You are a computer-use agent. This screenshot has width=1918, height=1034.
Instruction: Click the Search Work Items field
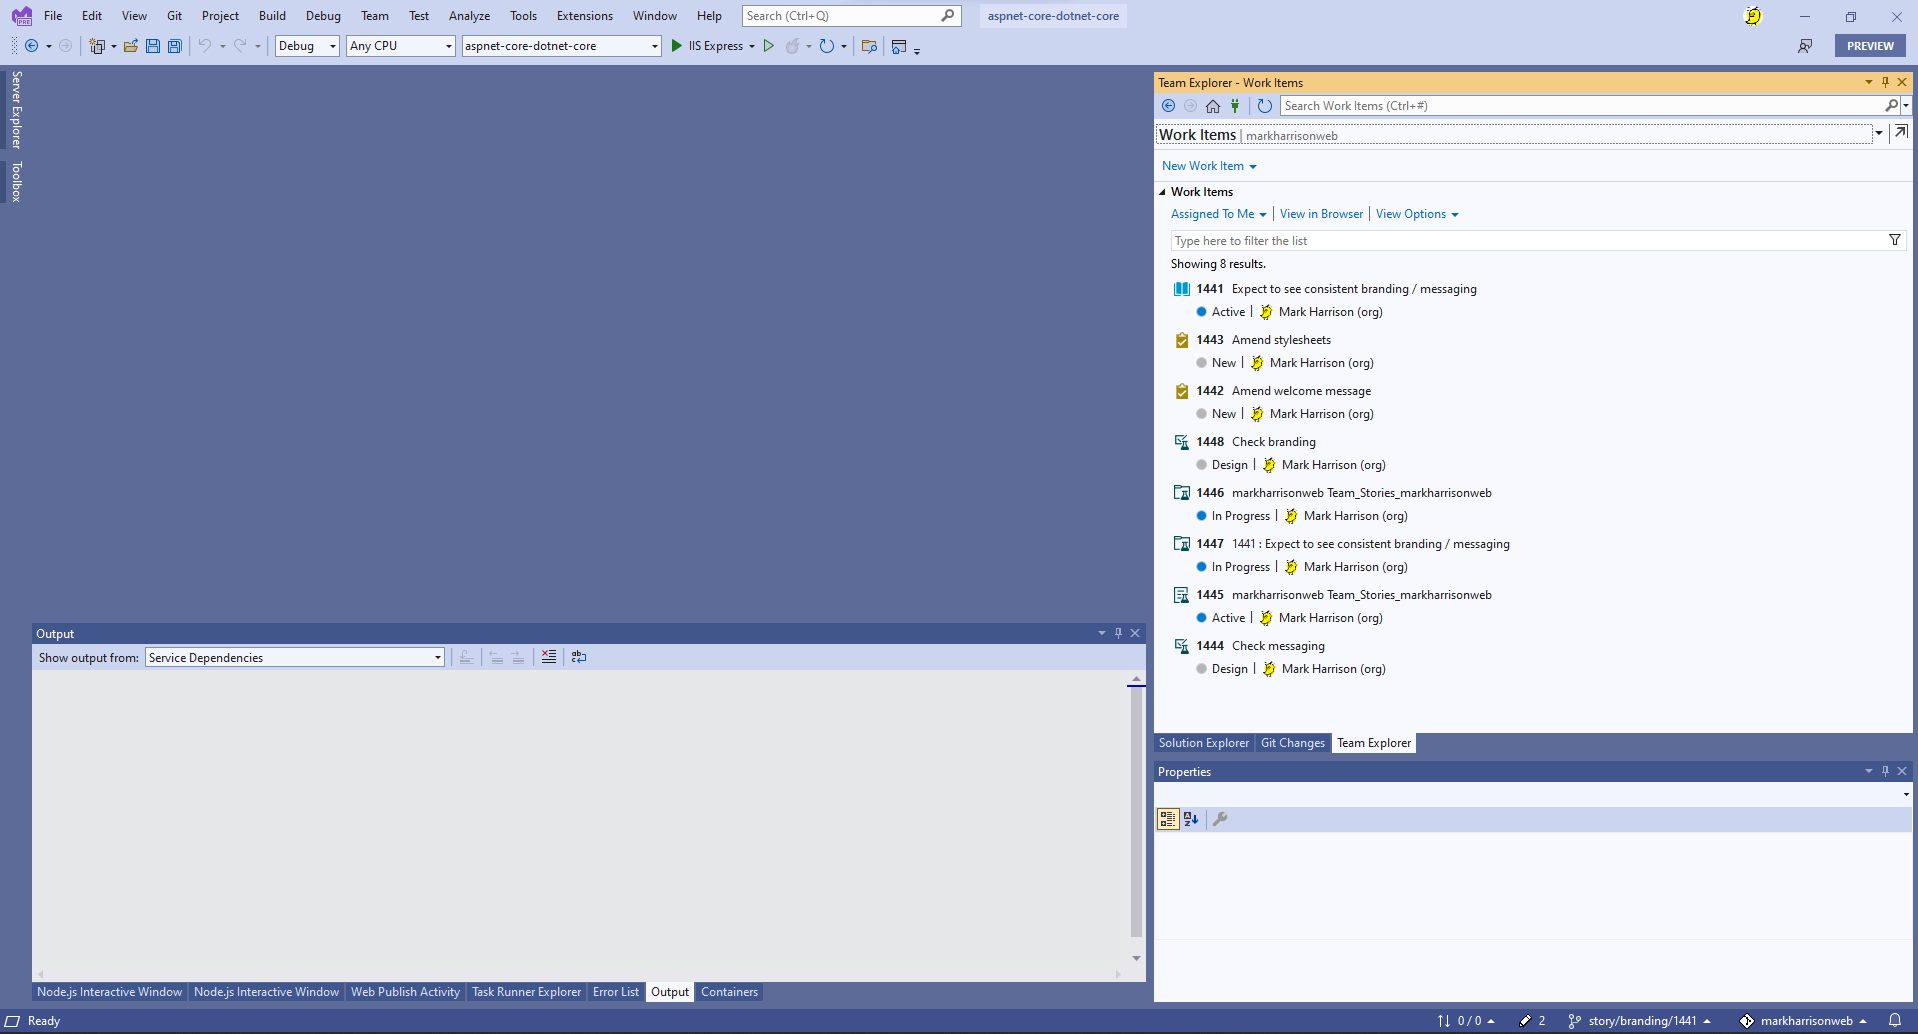point(1580,106)
